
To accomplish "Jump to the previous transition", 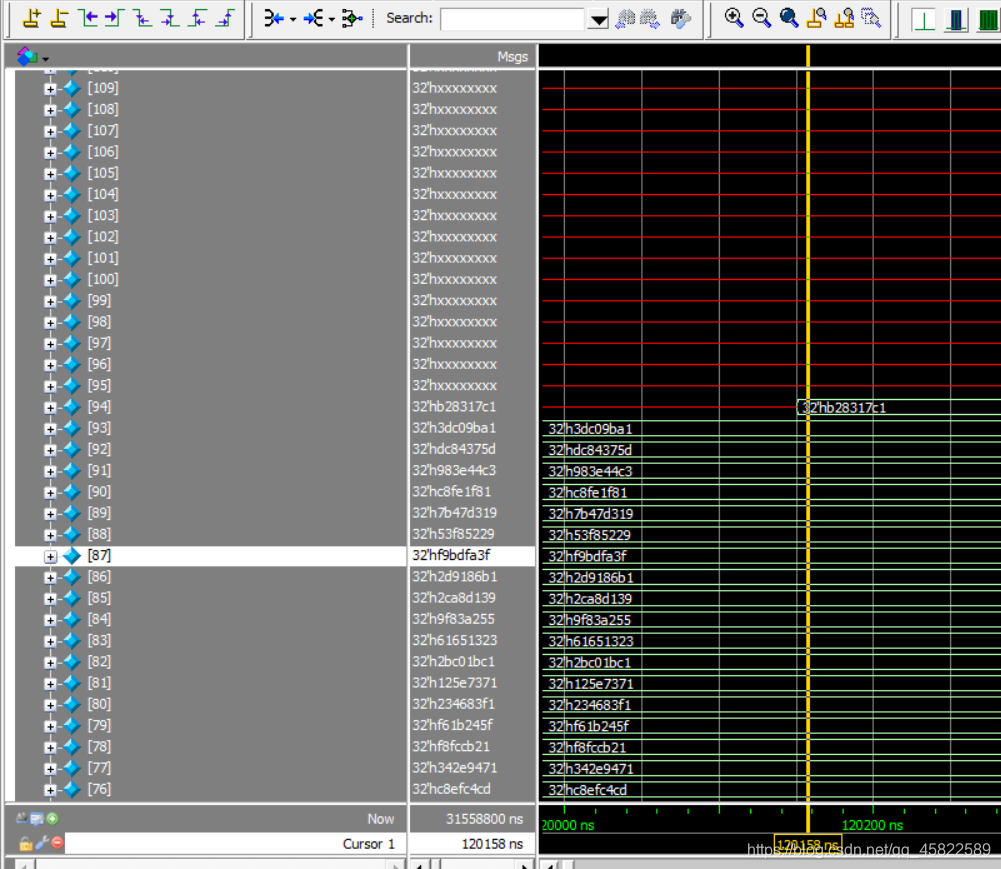I will [x=87, y=18].
